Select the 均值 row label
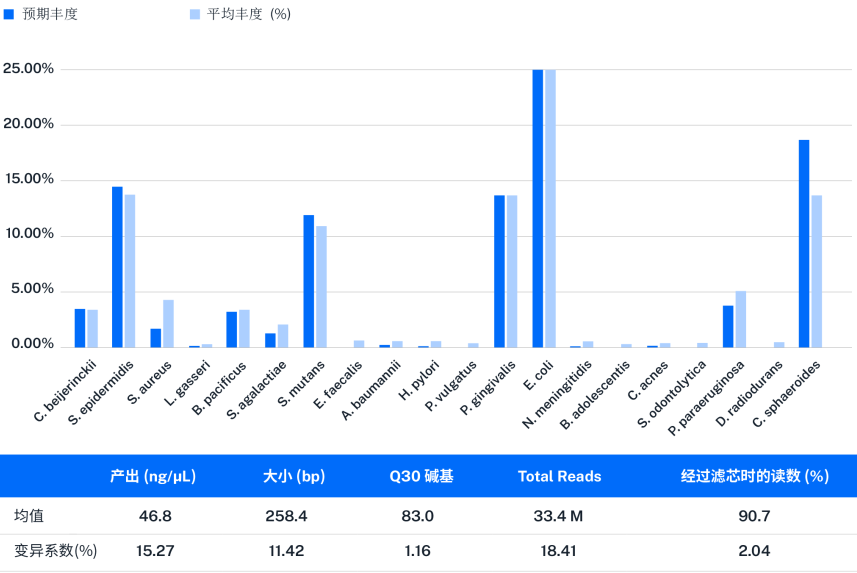 coord(29,516)
